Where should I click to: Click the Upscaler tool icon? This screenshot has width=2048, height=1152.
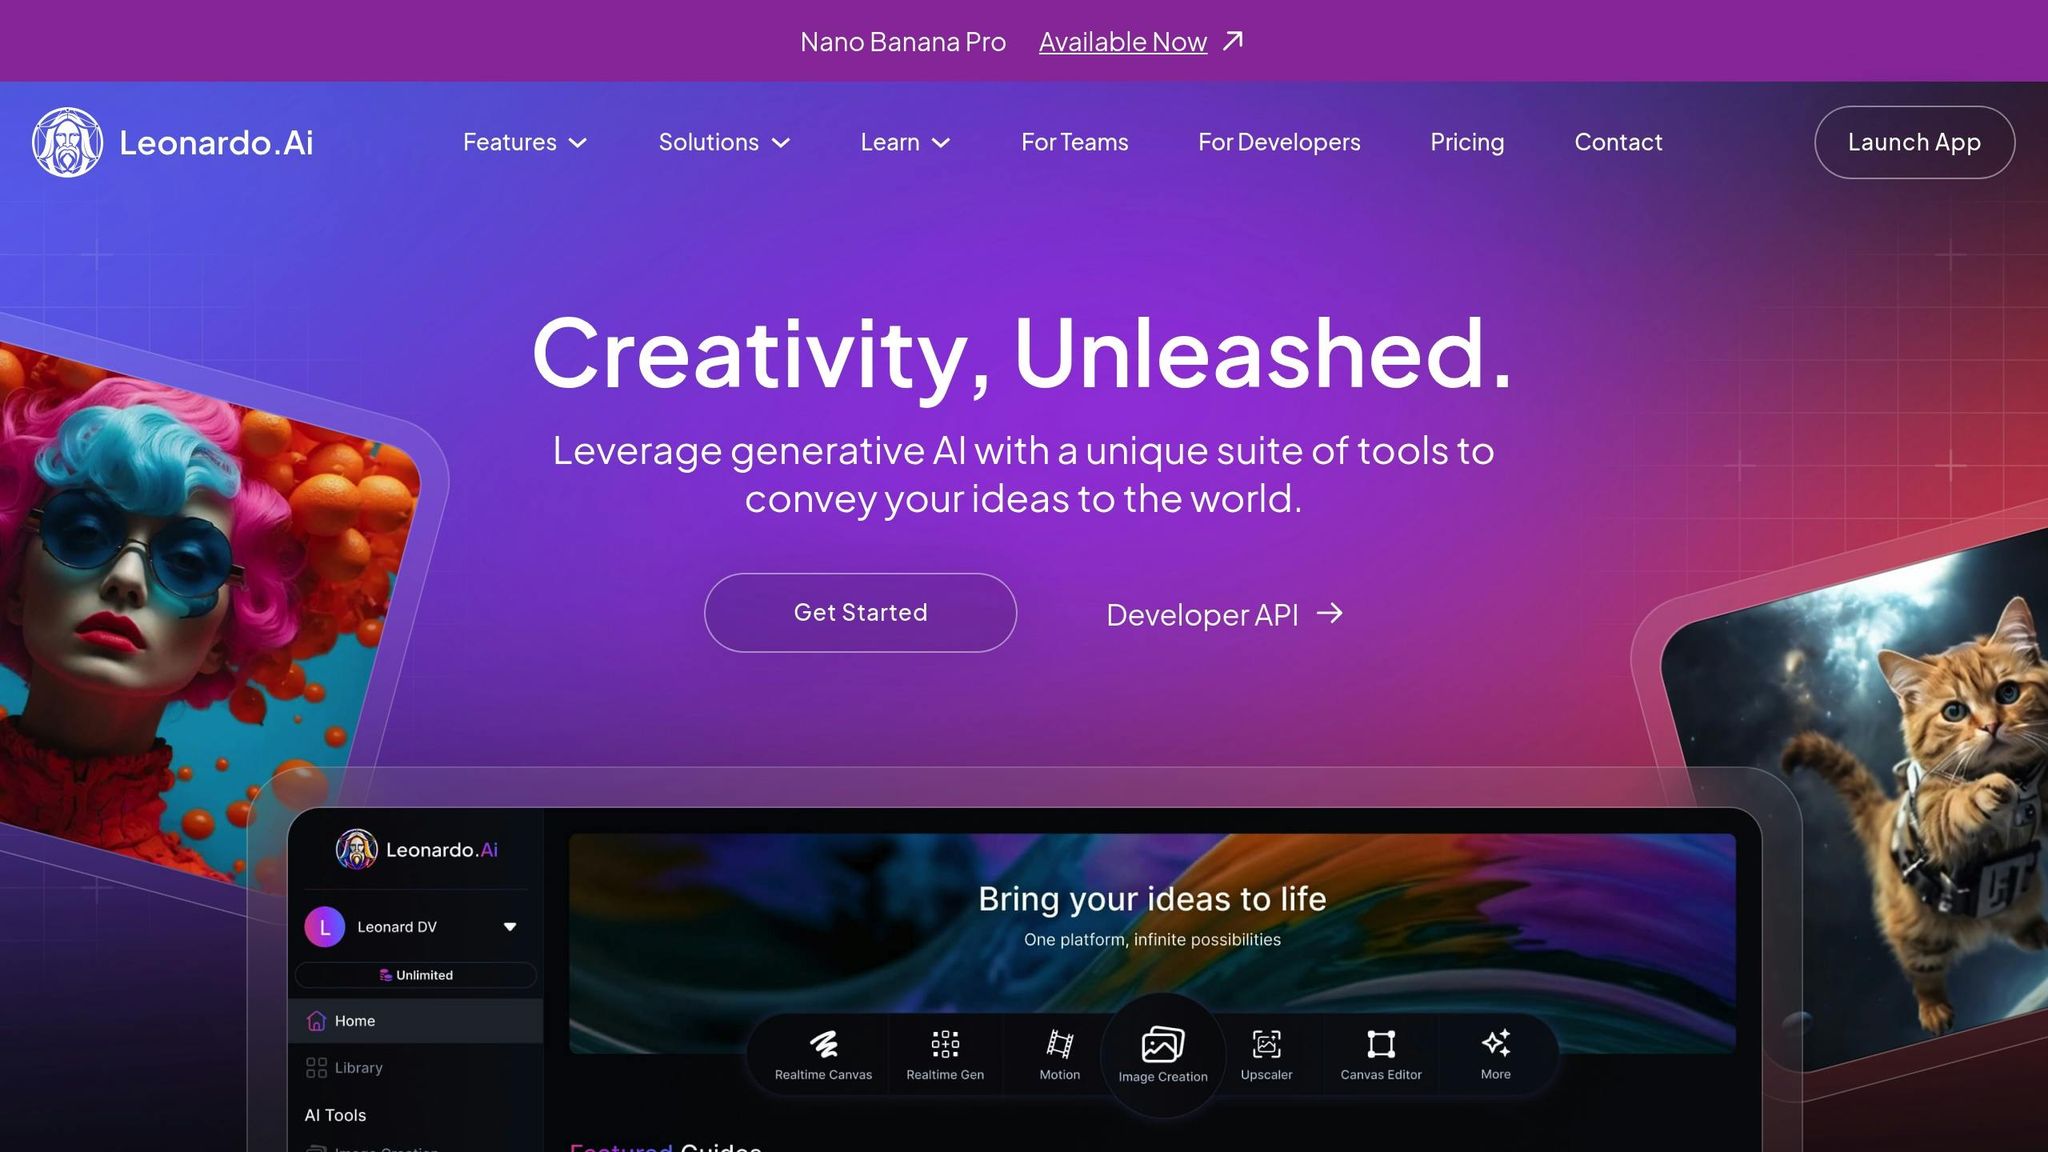1266,1045
